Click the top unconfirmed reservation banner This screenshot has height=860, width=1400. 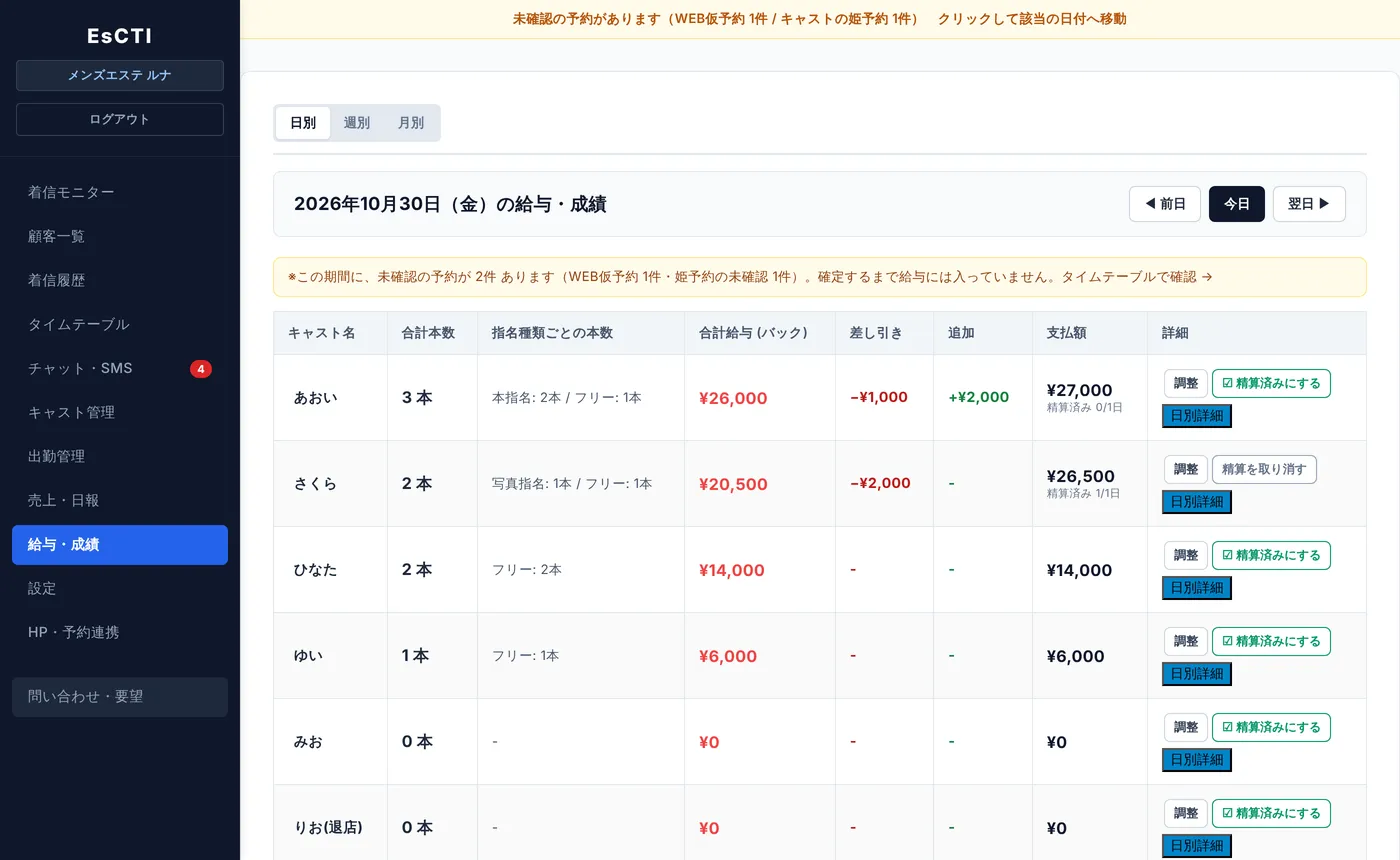pyautogui.click(x=820, y=19)
